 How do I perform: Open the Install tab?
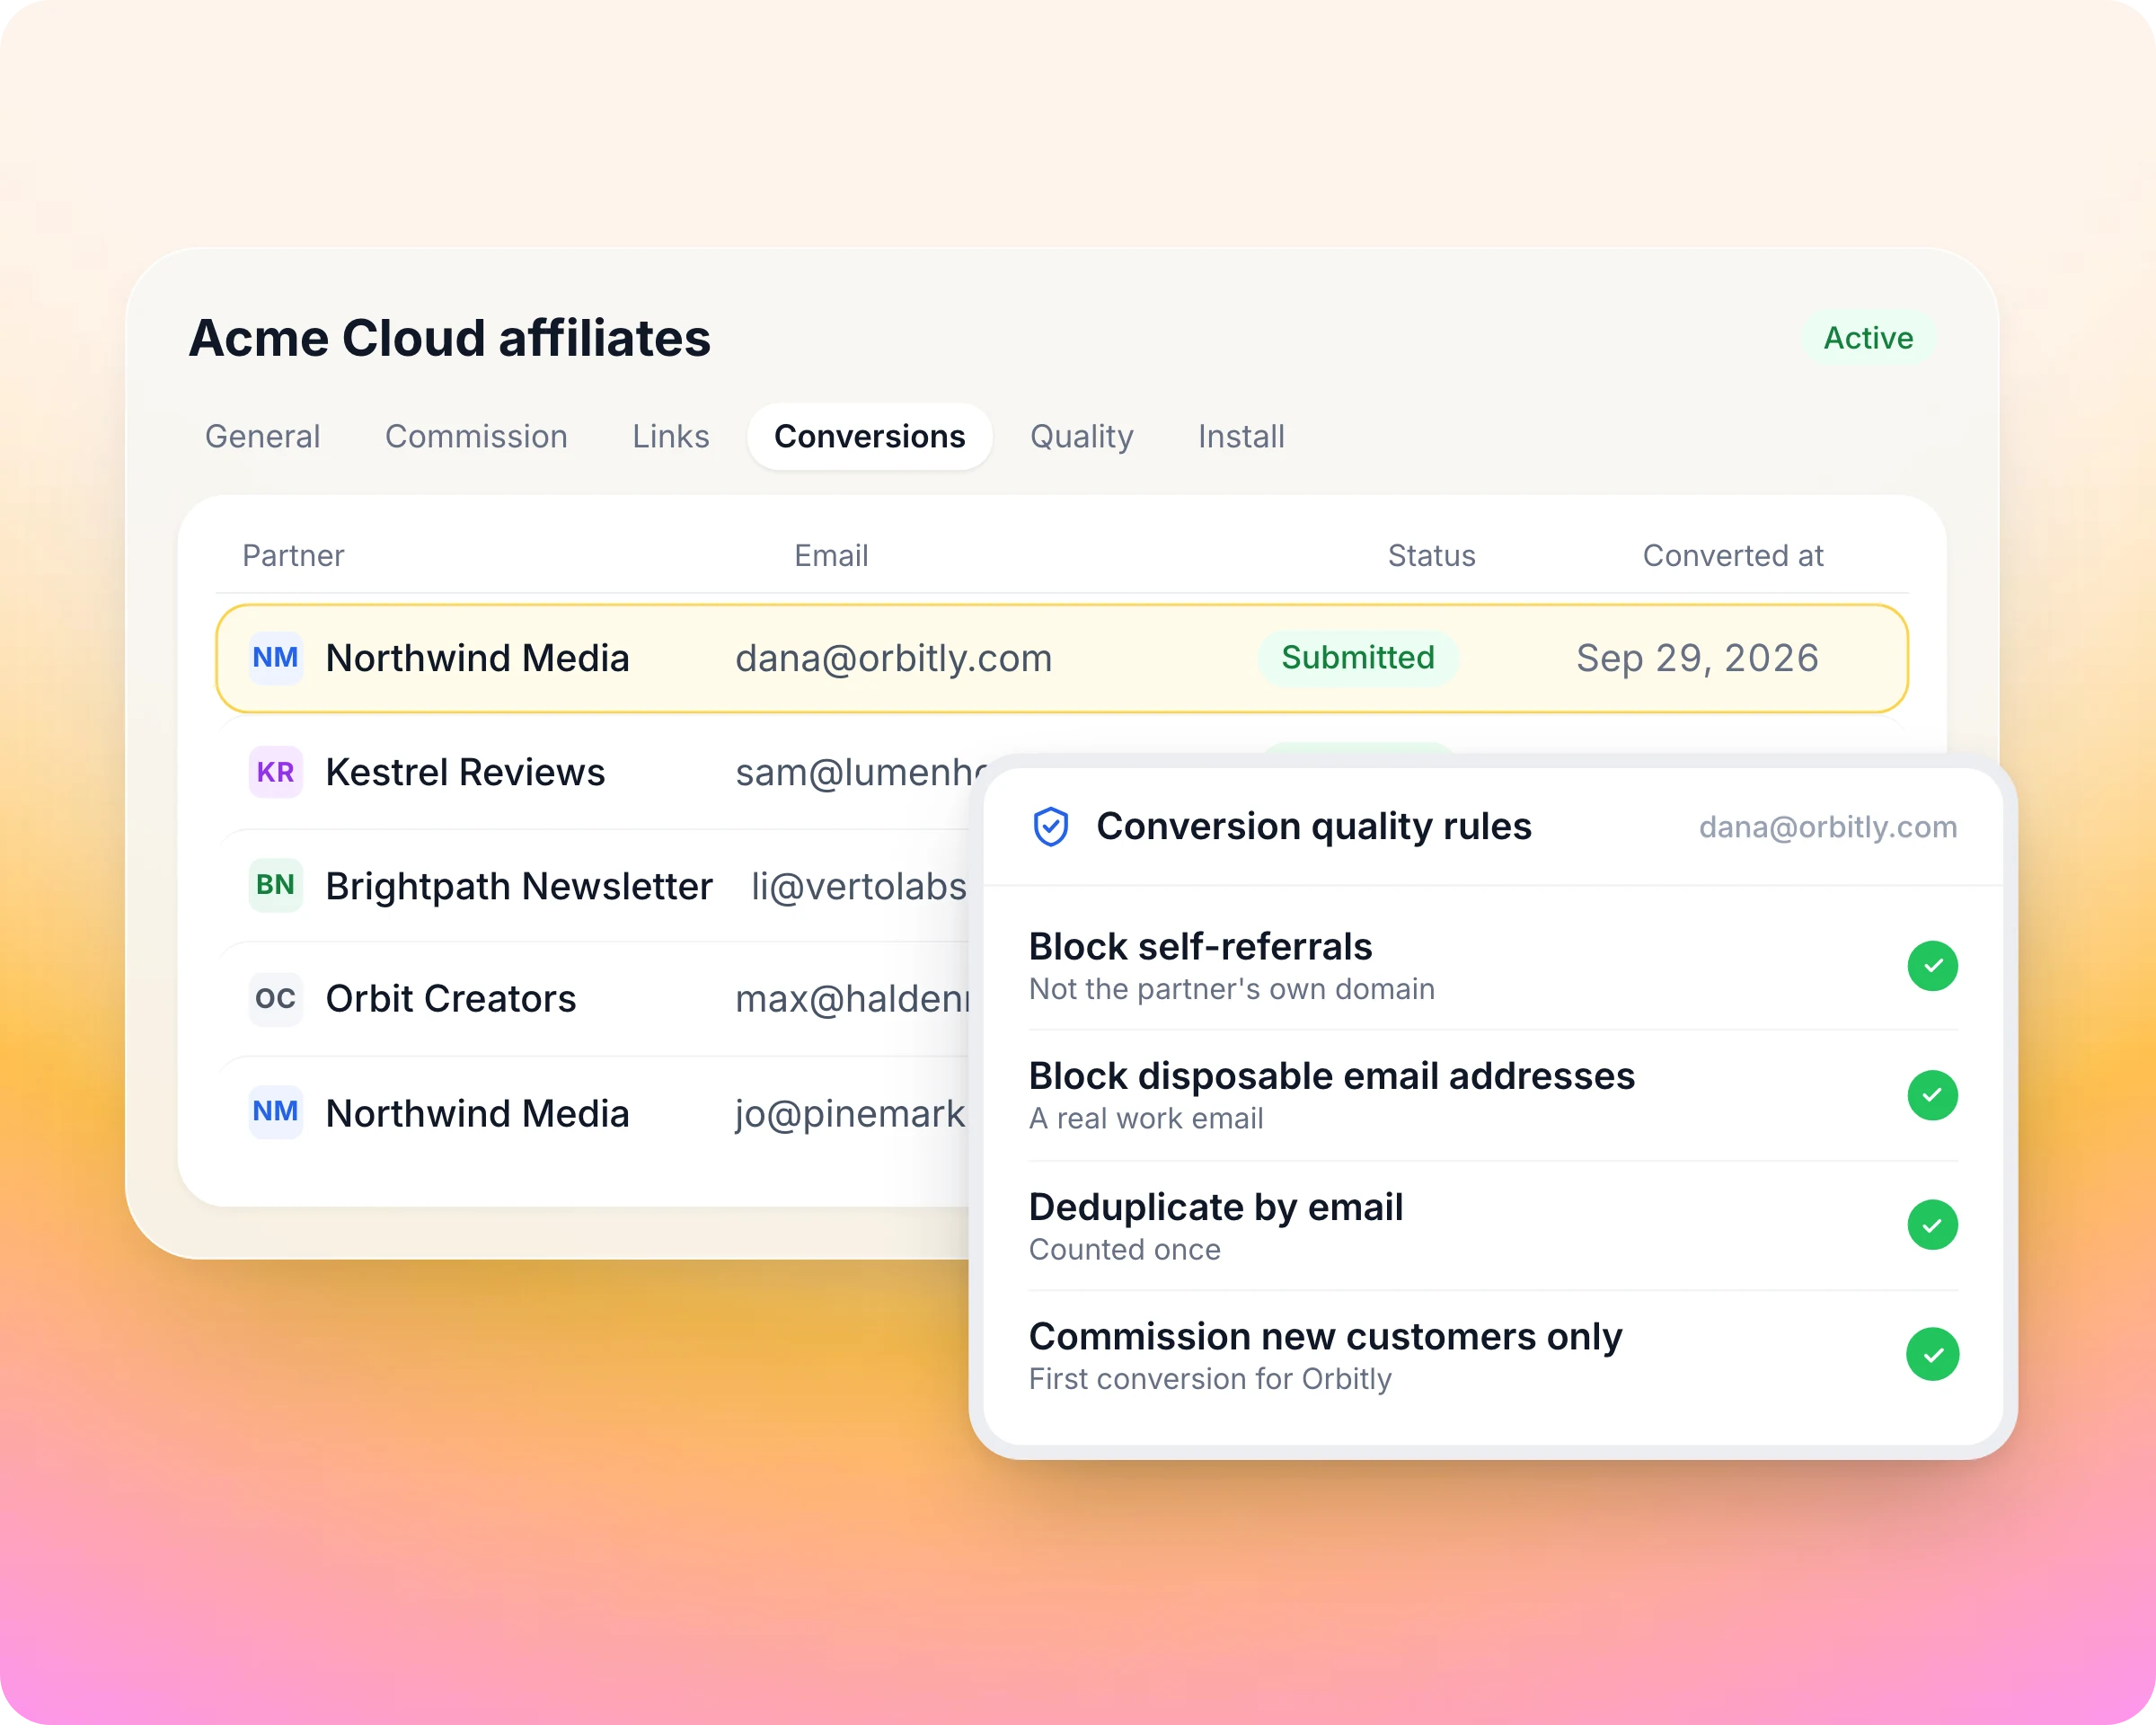pos(1241,437)
